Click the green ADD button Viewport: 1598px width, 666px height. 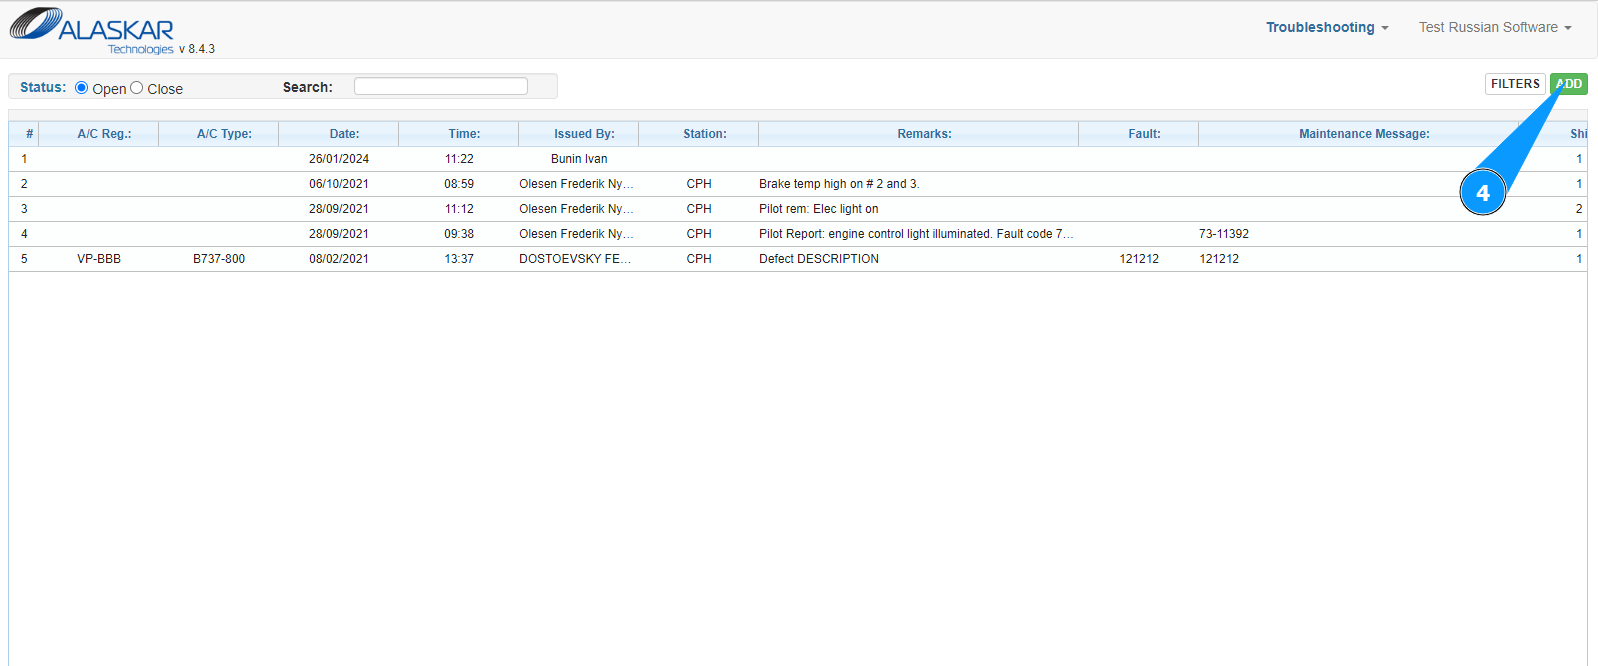tap(1569, 84)
